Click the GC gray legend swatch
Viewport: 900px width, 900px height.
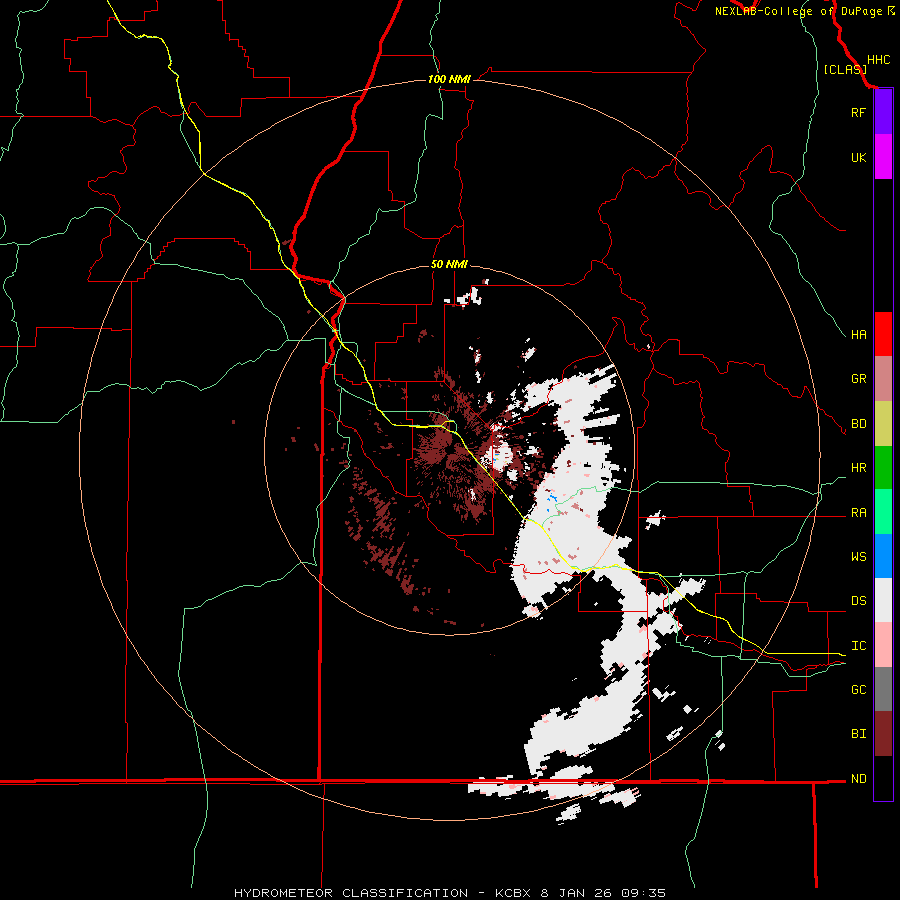tap(883, 689)
